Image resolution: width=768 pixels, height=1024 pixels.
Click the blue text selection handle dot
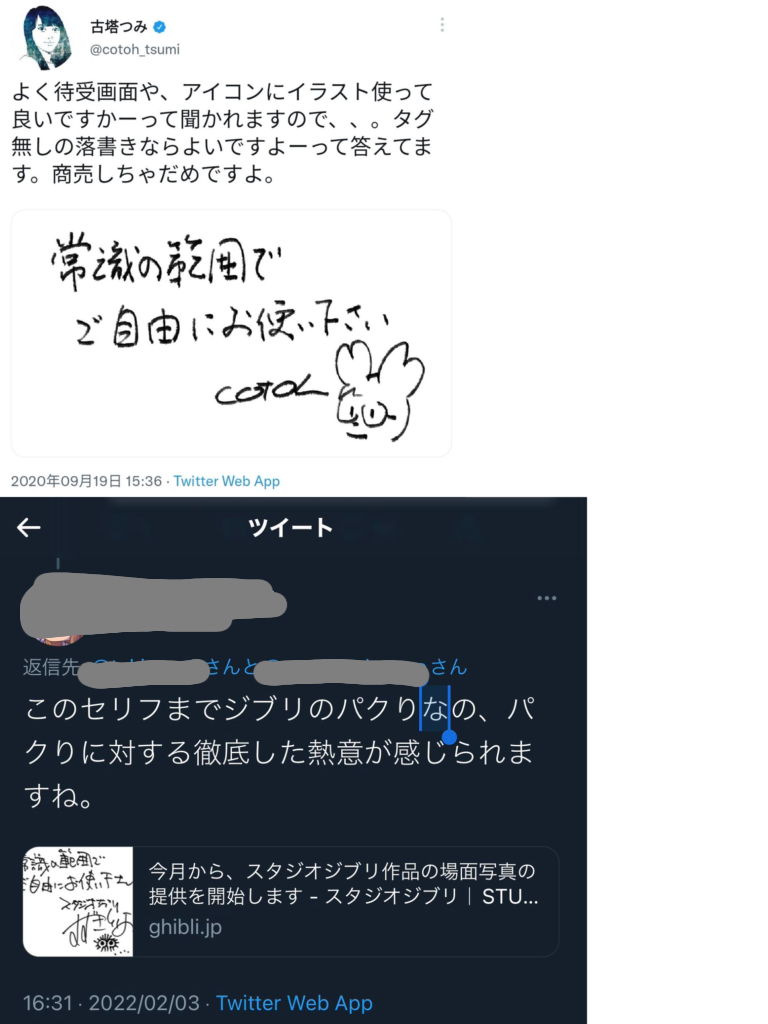[449, 737]
